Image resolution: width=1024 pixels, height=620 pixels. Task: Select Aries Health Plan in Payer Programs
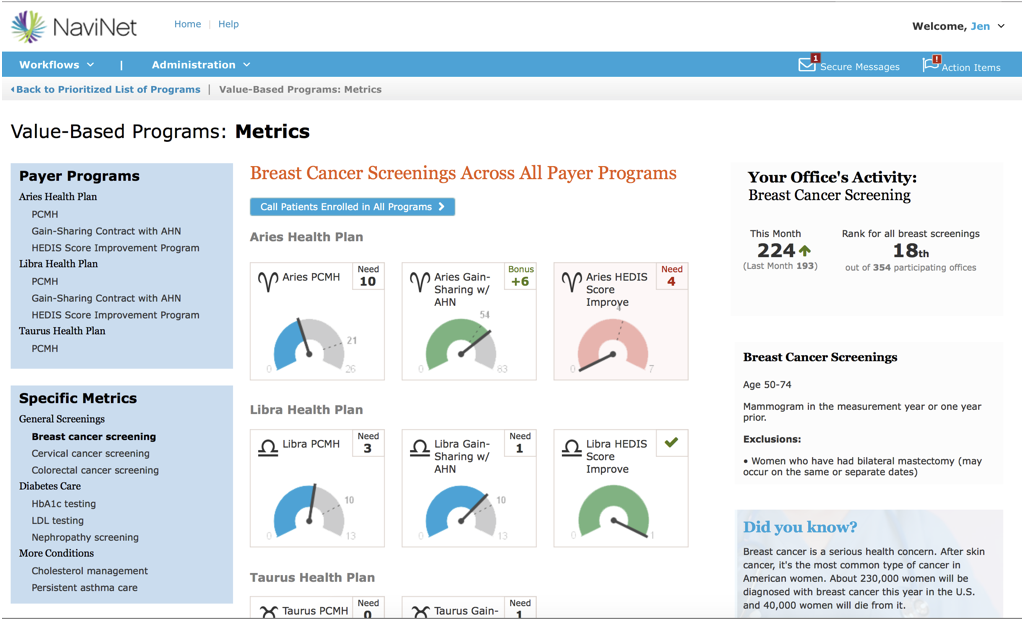(58, 197)
